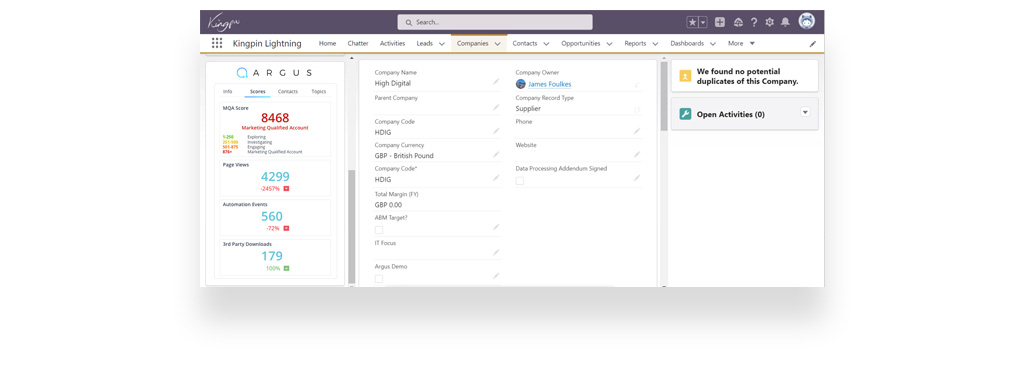
Task: Open the Companies tab chevron menu
Action: coord(497,44)
